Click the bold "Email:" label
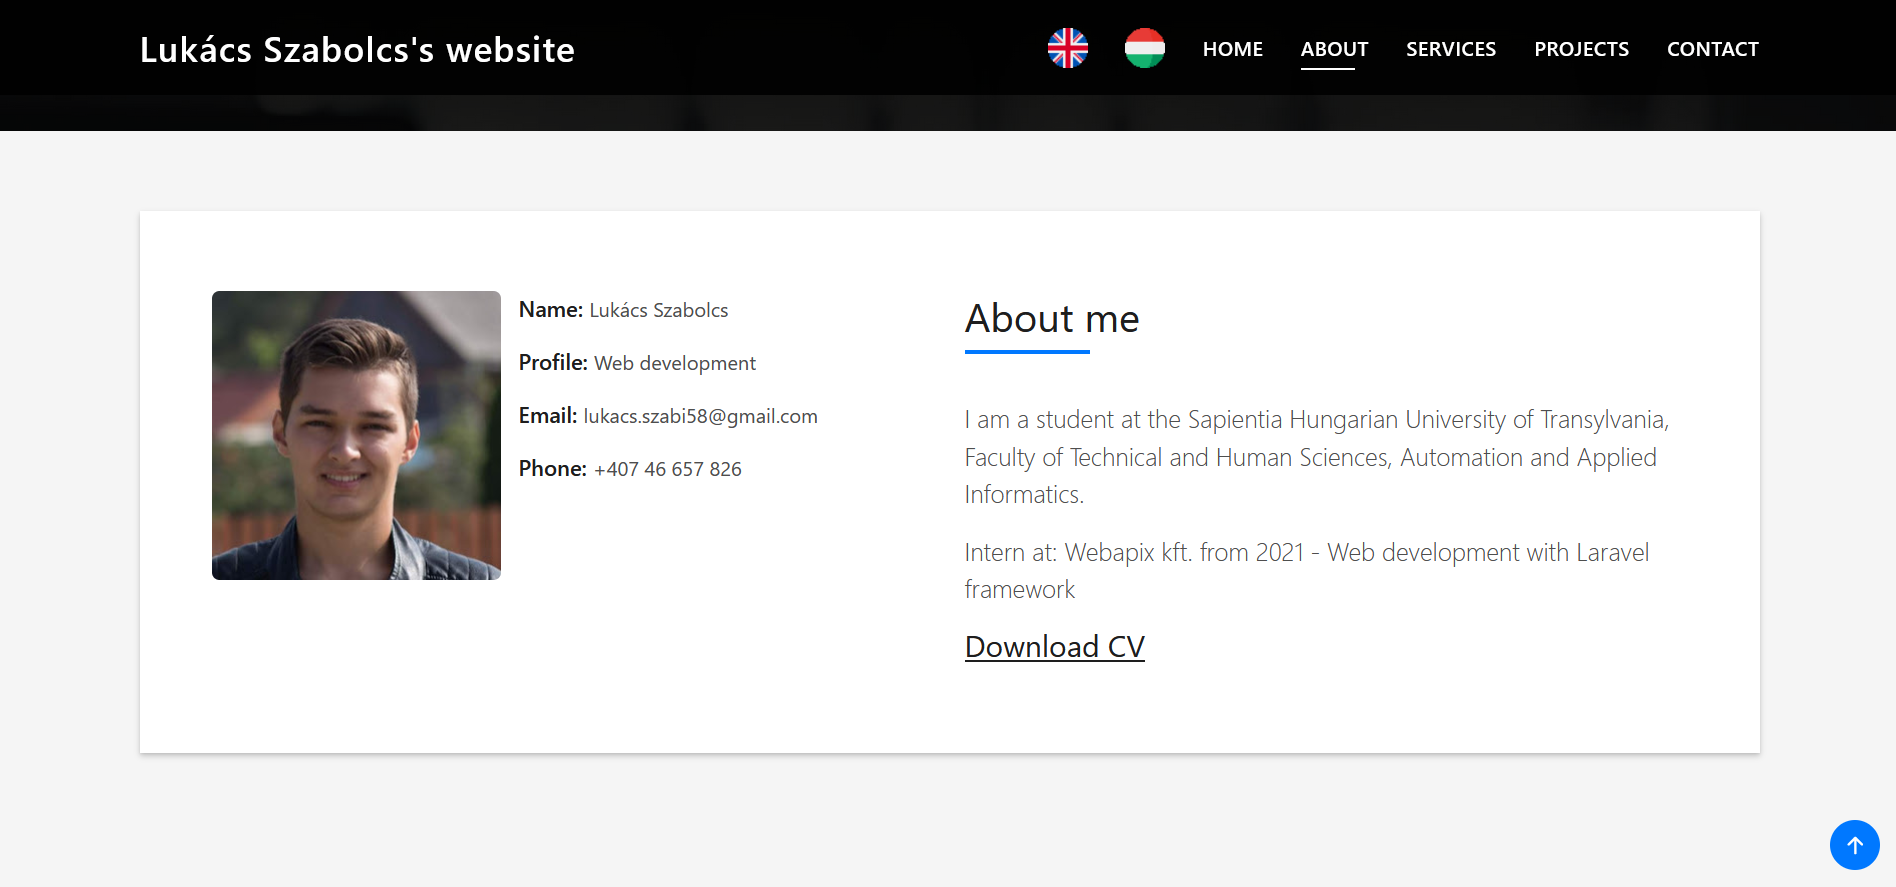1896x887 pixels. click(x=547, y=416)
